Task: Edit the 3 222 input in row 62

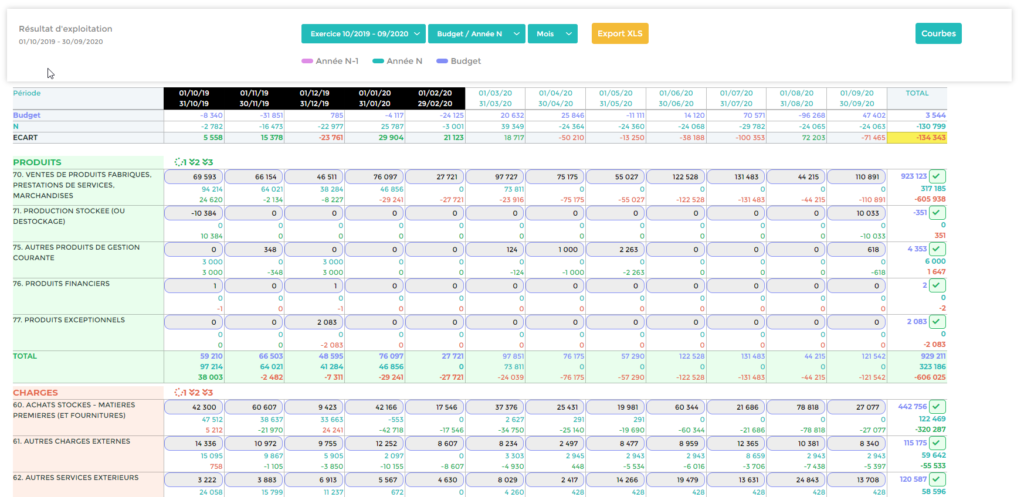Action: tap(193, 481)
